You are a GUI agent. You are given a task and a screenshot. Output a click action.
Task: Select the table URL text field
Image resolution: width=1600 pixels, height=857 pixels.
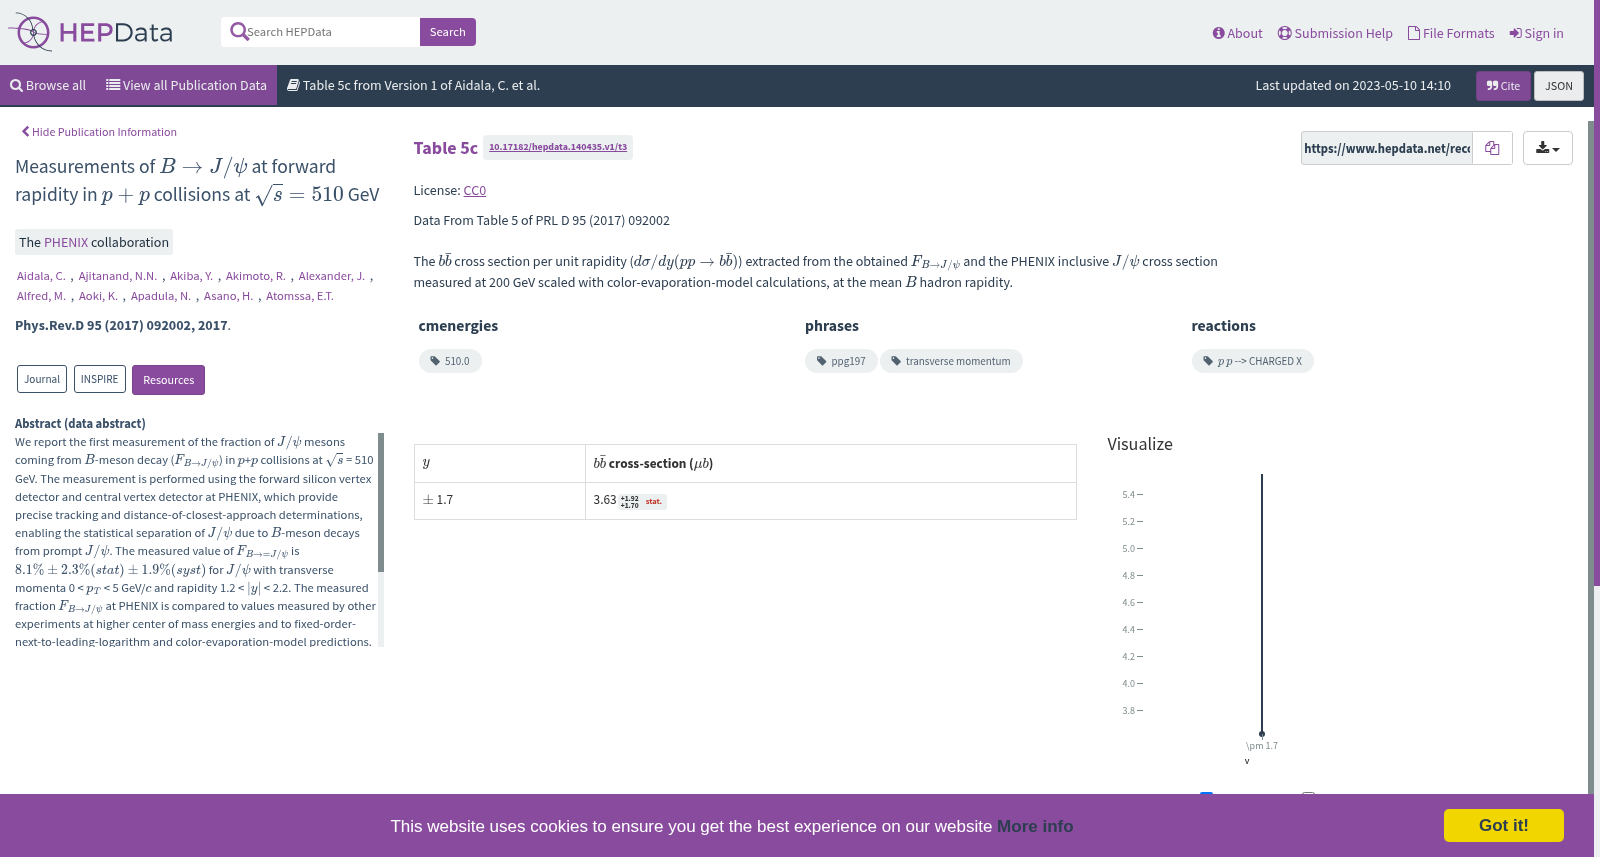click(1387, 148)
